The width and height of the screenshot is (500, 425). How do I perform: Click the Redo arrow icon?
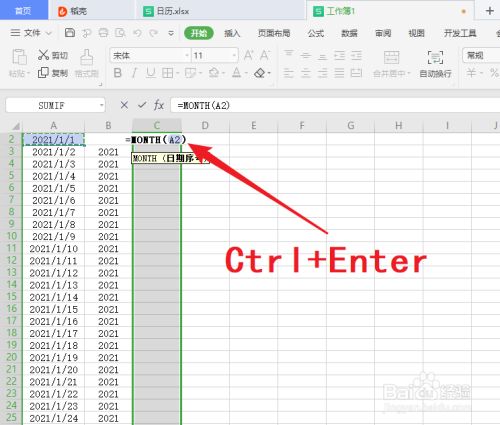153,33
